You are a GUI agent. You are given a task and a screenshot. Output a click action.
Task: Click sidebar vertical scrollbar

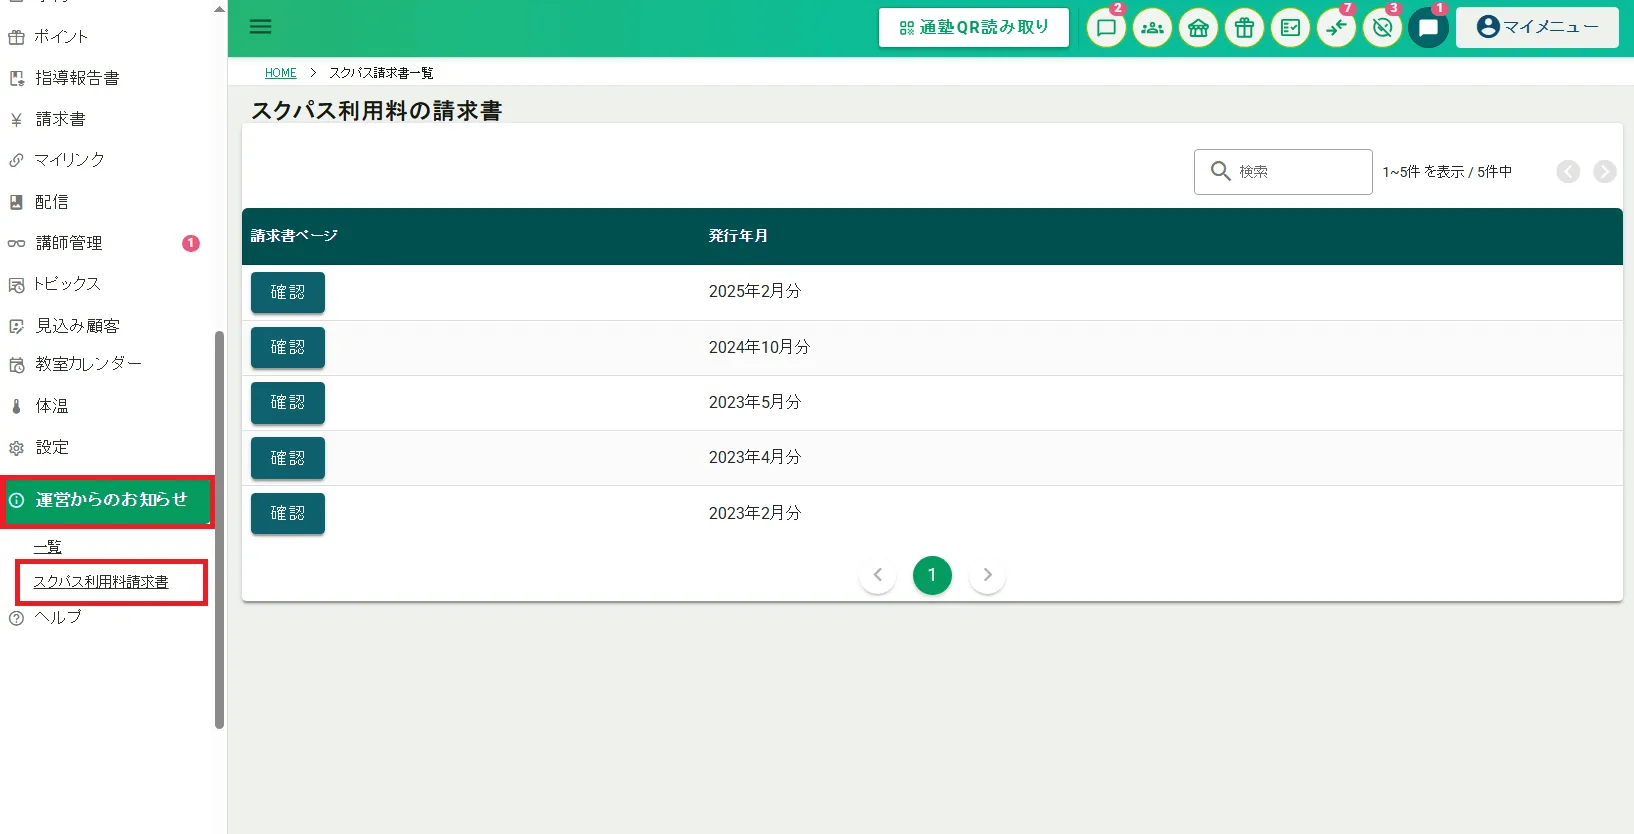tap(219, 530)
